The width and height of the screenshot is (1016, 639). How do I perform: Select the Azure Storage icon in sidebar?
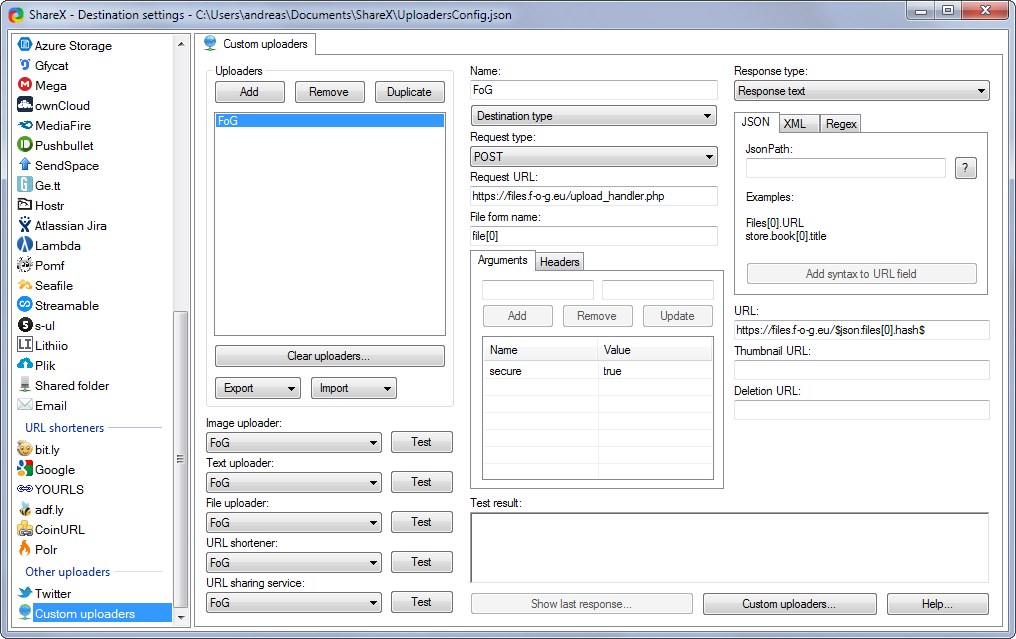coord(25,45)
